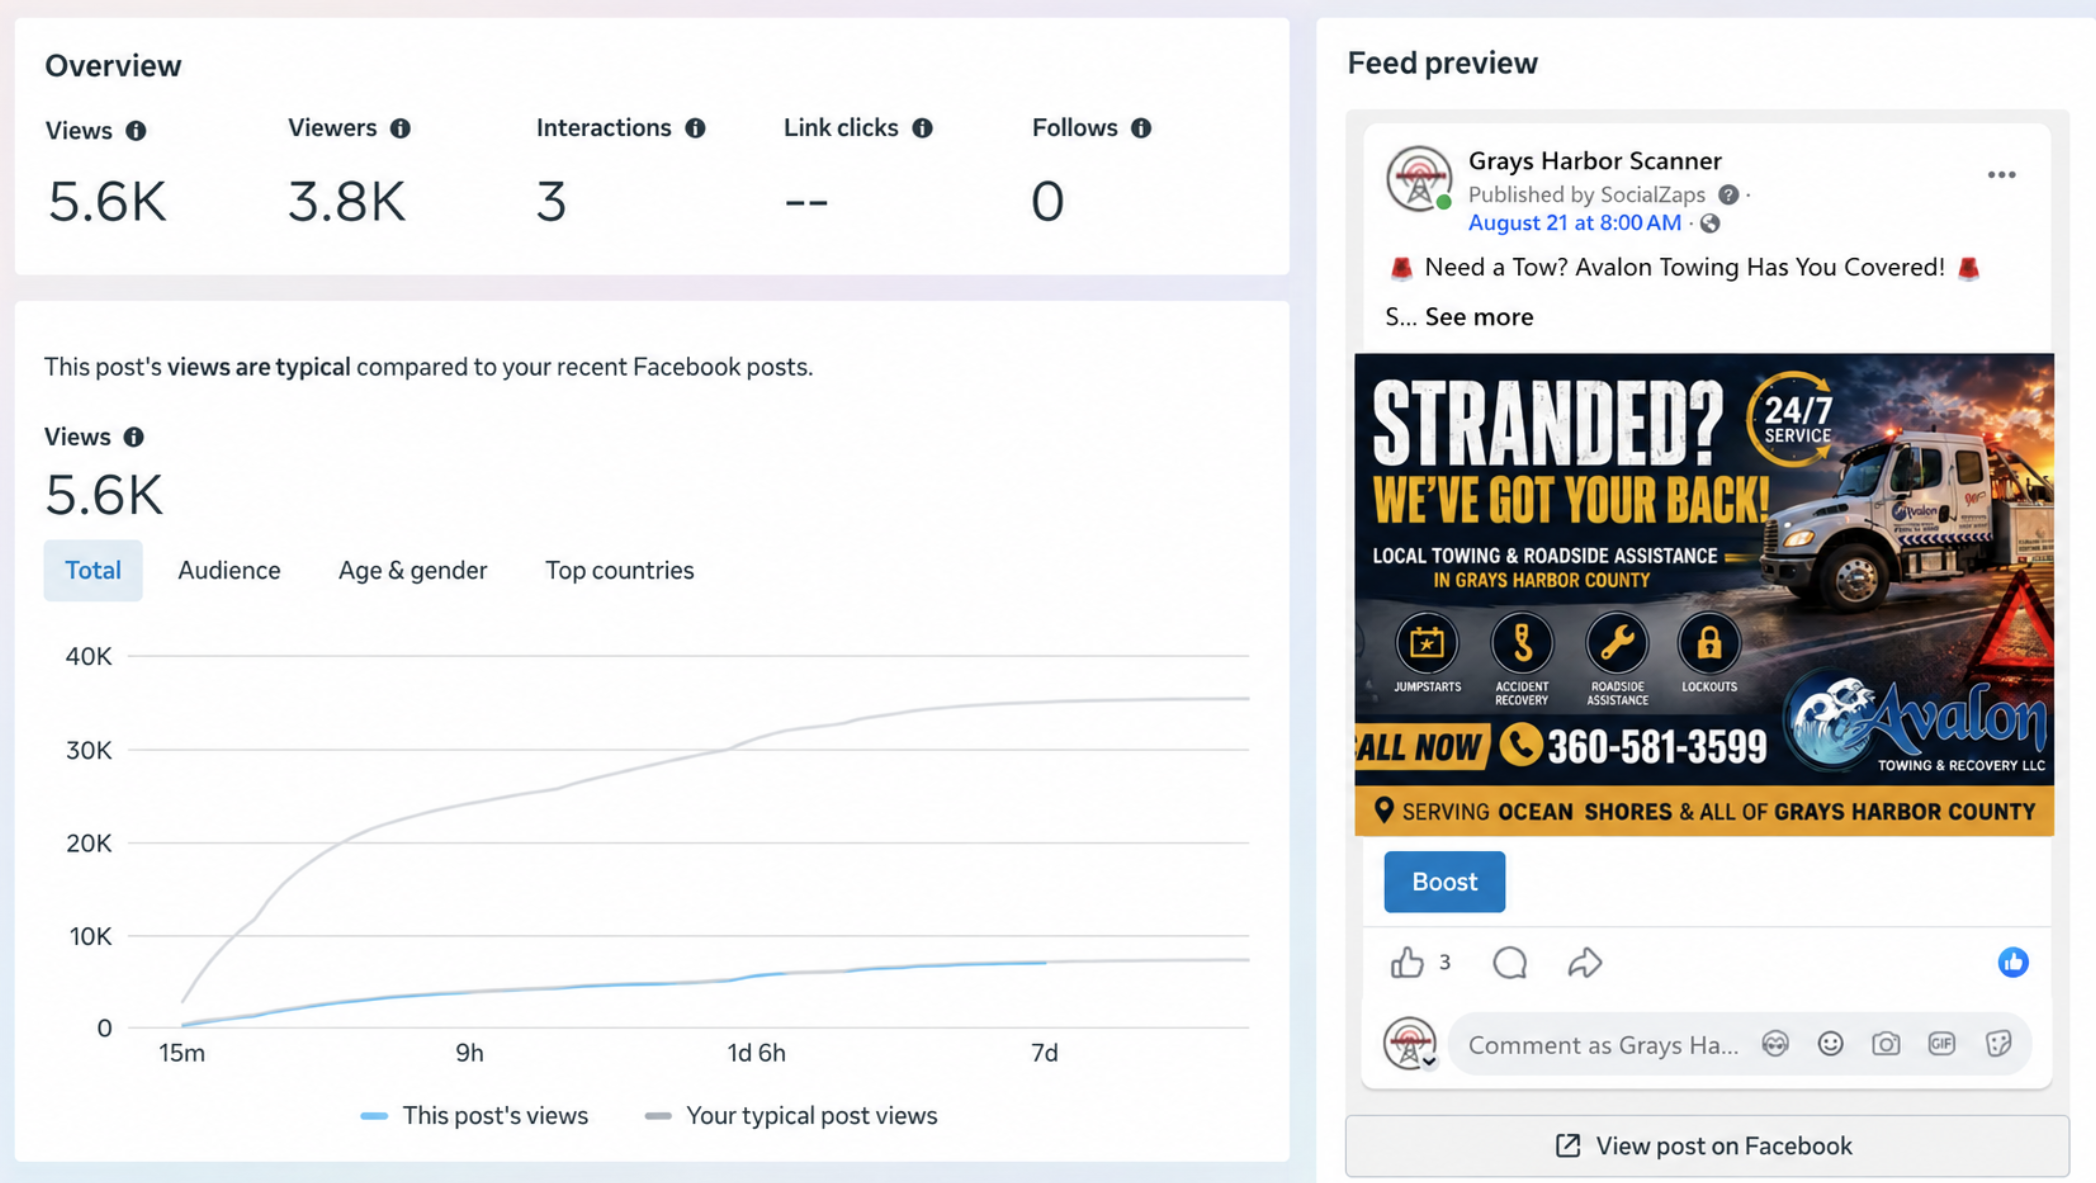Open the three-dot post options menu

coord(2001,175)
